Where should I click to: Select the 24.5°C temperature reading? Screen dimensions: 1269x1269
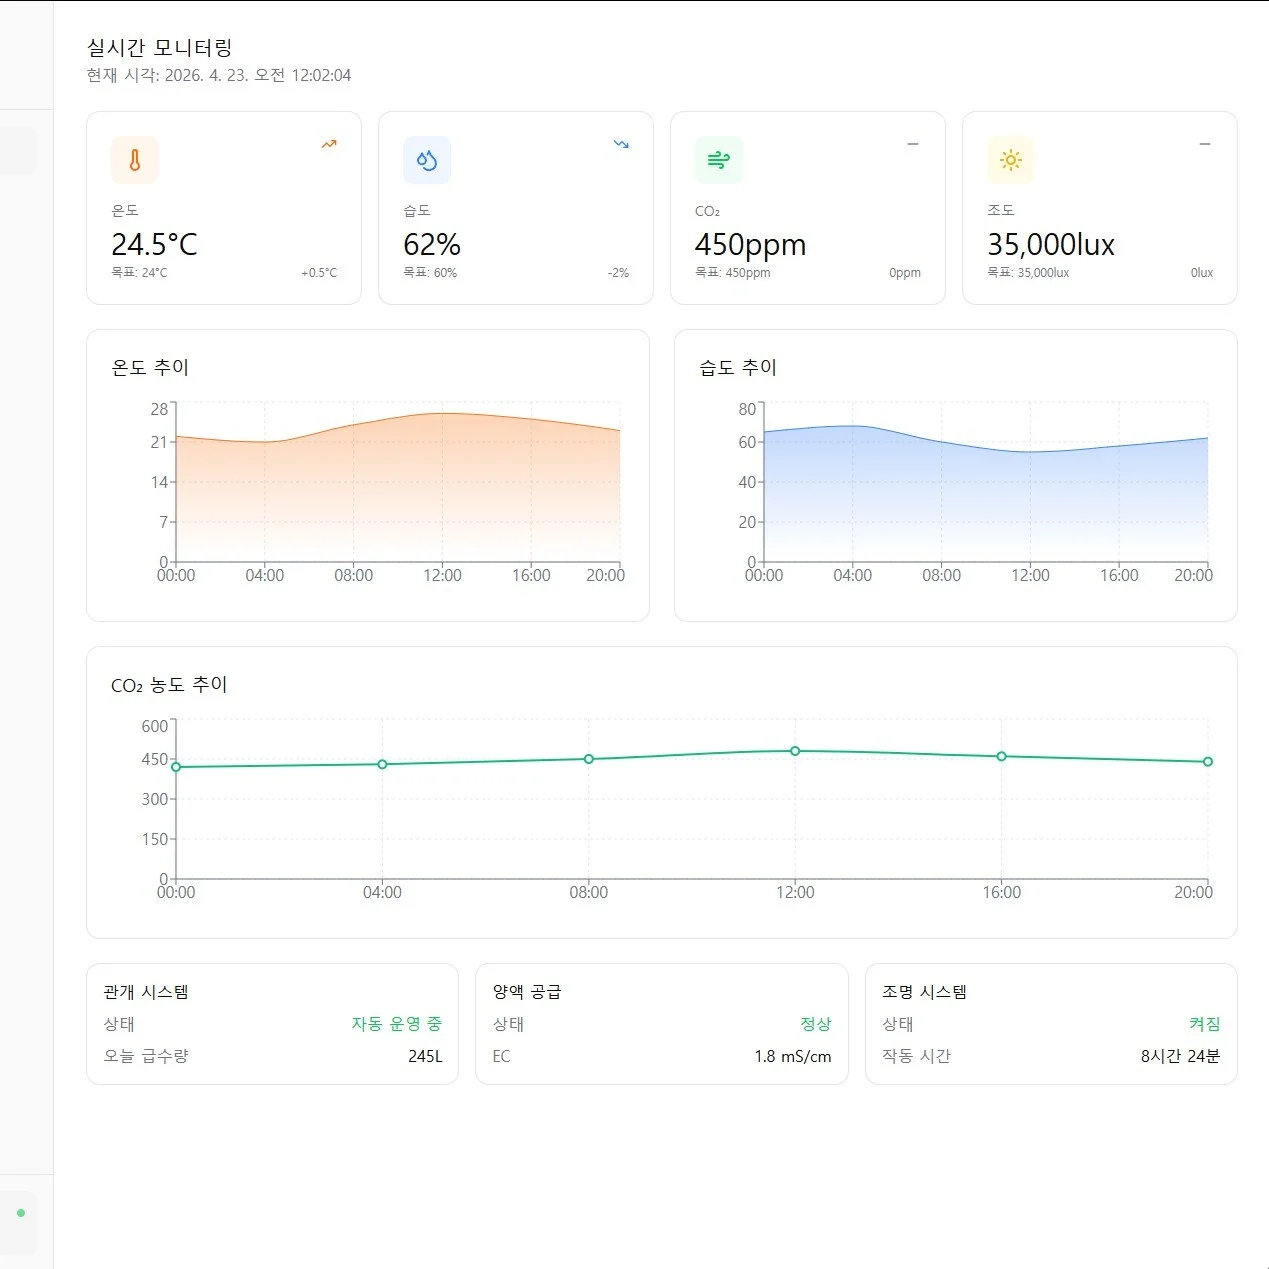pyautogui.click(x=154, y=244)
